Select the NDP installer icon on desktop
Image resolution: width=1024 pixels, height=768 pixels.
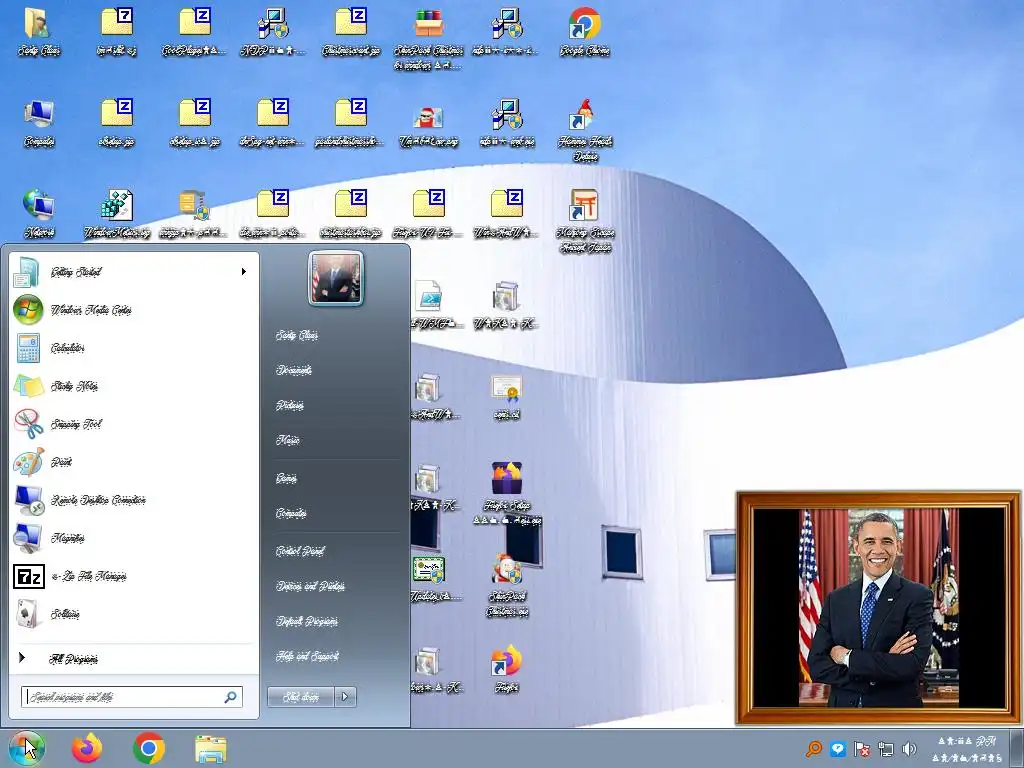pos(273,31)
